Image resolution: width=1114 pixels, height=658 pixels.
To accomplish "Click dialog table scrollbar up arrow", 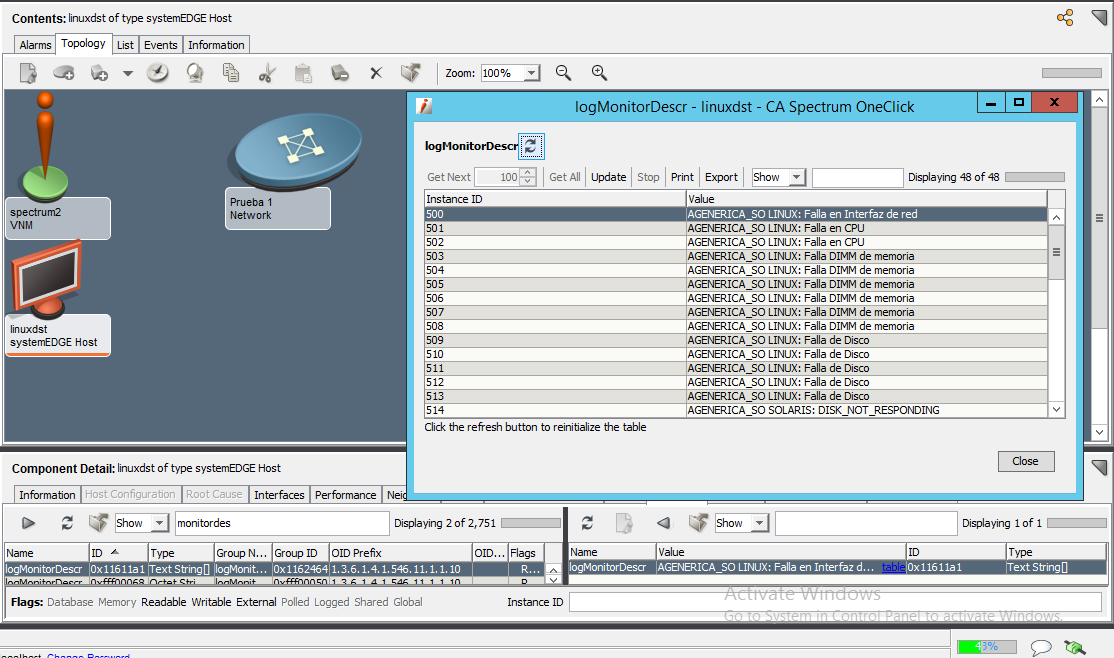I will (x=1056, y=217).
